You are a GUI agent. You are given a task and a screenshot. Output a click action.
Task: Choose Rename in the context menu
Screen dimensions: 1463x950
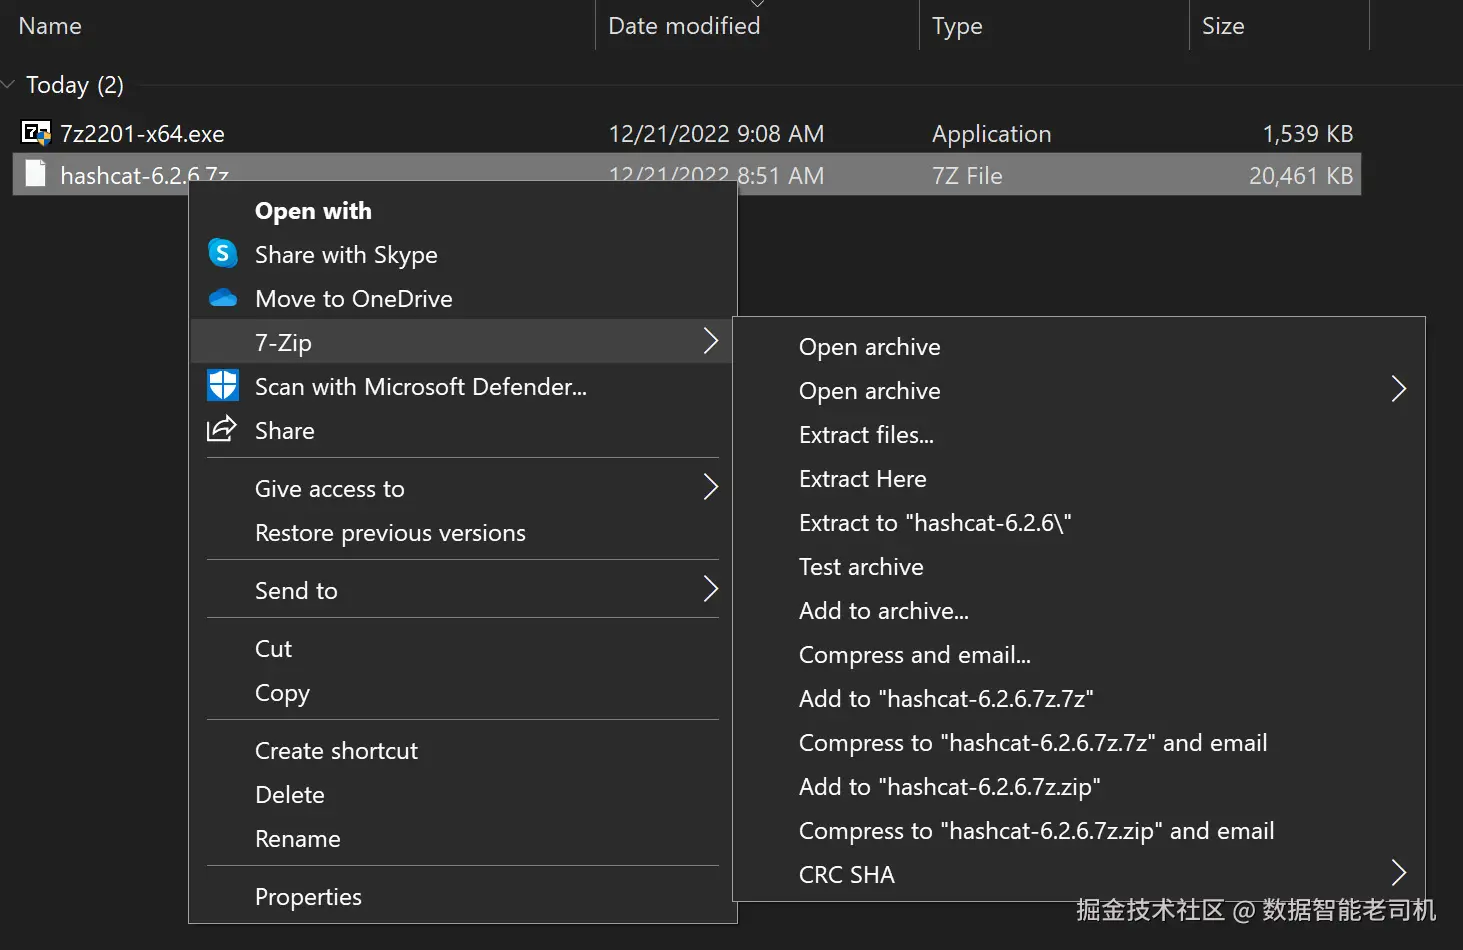coord(297,839)
